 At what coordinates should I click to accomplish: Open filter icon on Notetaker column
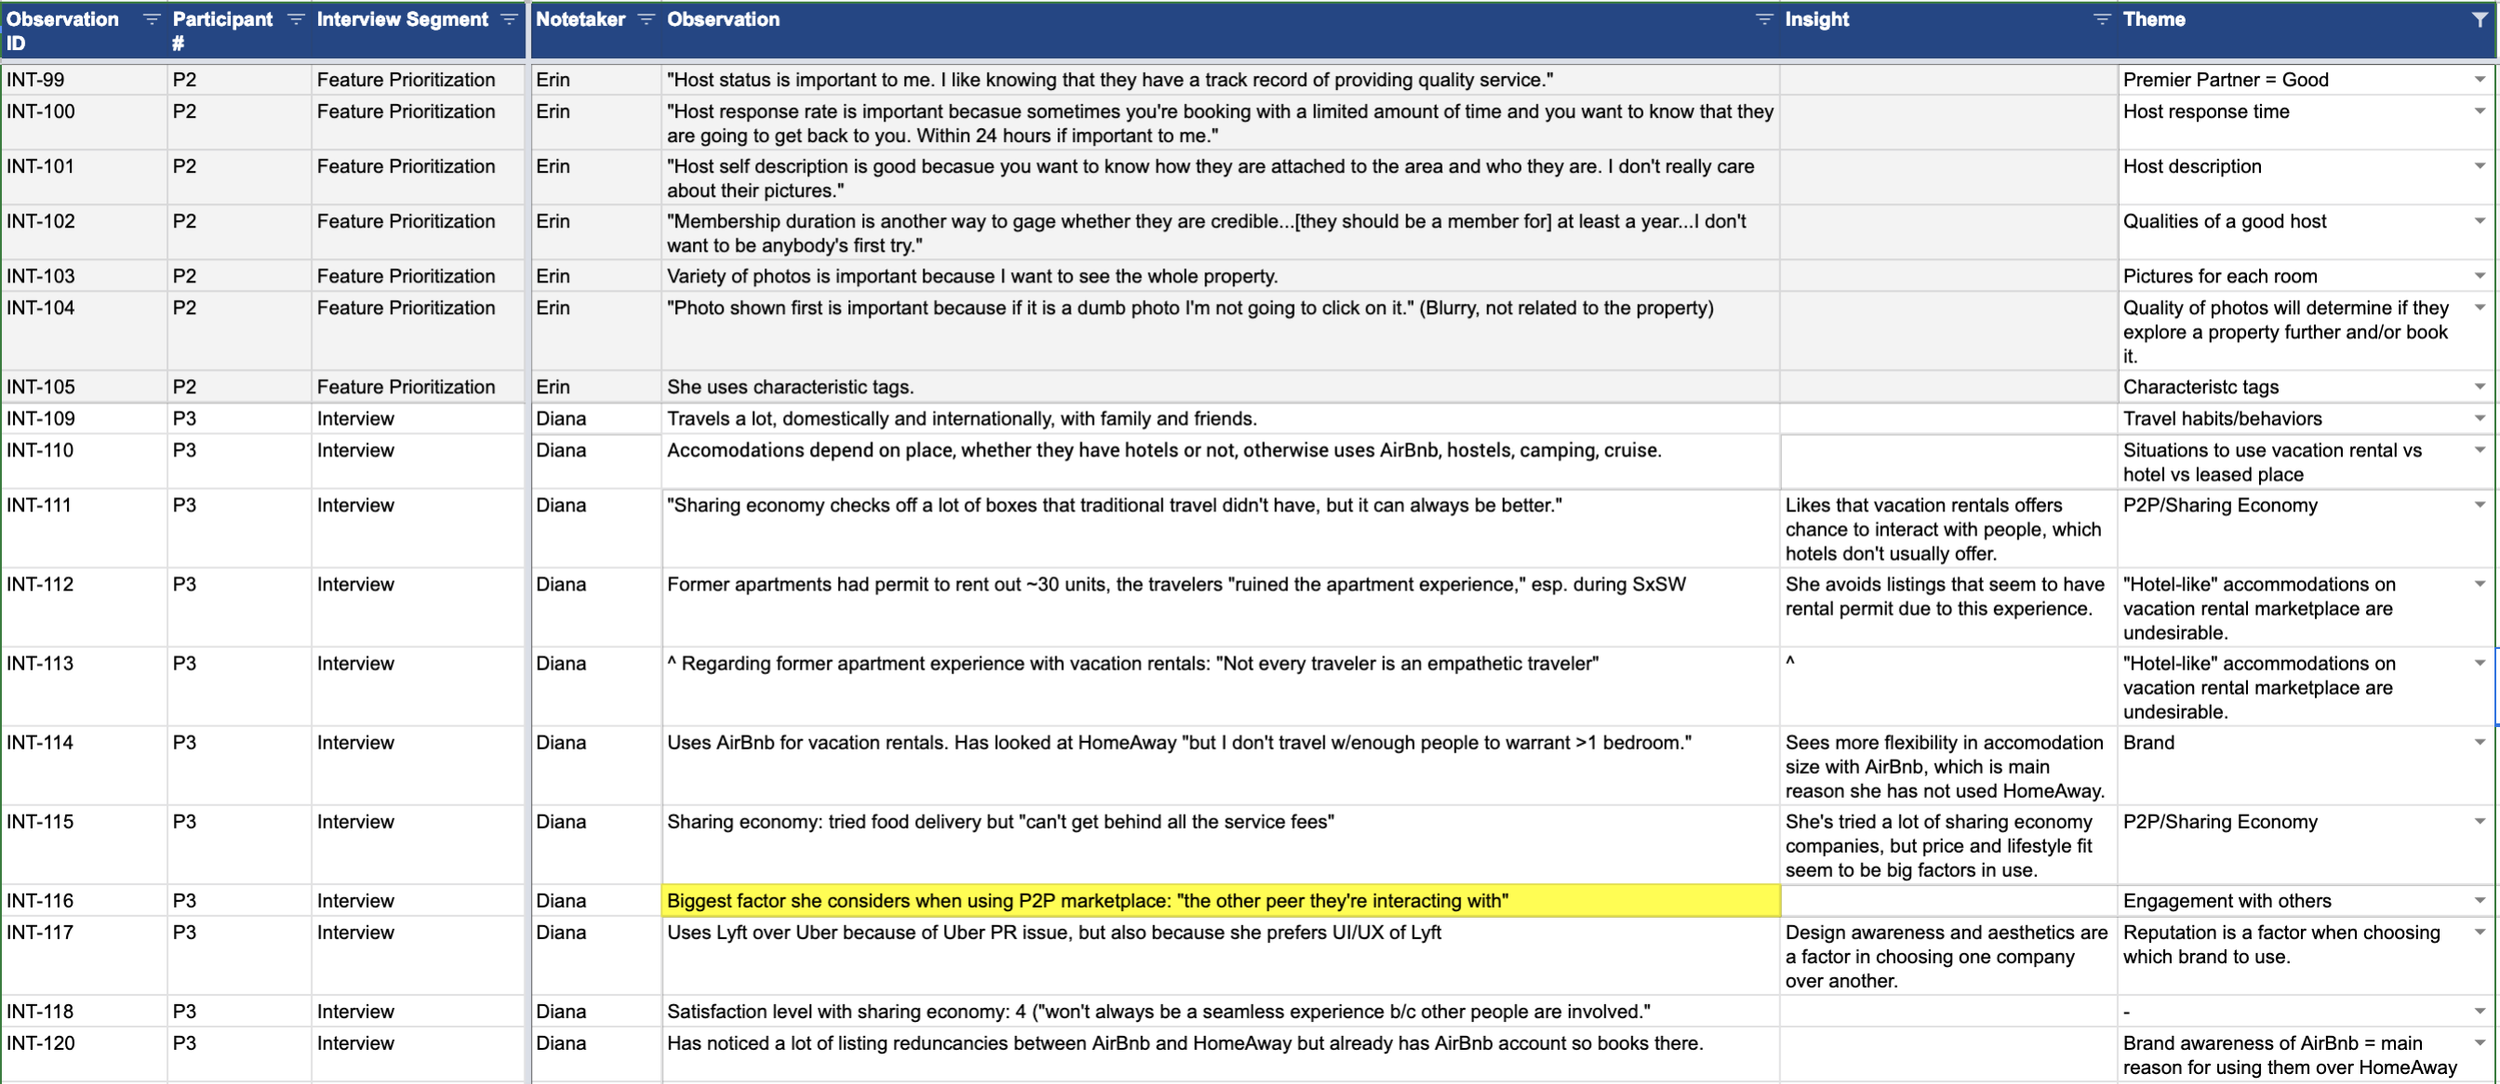[646, 20]
